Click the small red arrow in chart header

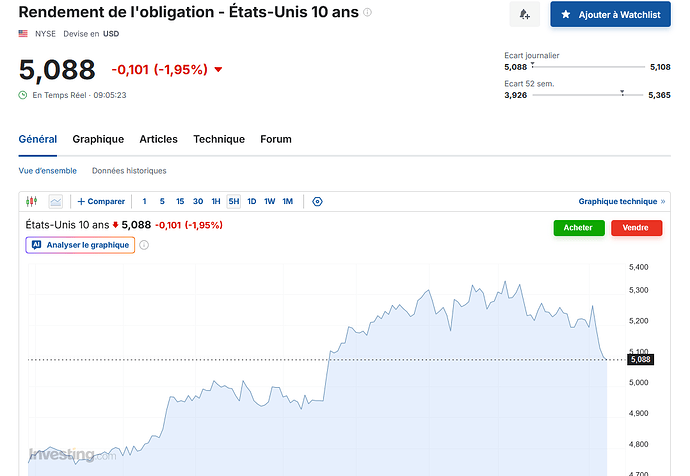pyautogui.click(x=115, y=225)
